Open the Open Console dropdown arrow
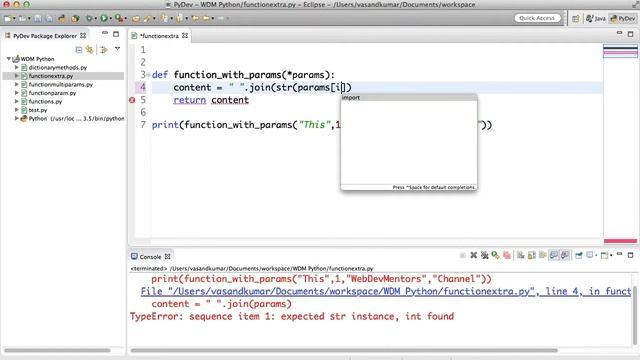Viewport: 640px width, 360px height. [x=611, y=256]
